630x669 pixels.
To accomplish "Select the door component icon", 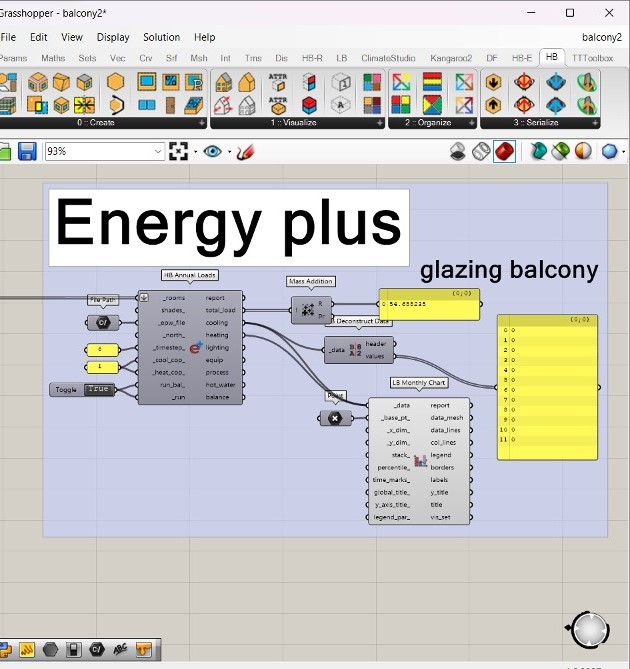I will click(x=170, y=105).
